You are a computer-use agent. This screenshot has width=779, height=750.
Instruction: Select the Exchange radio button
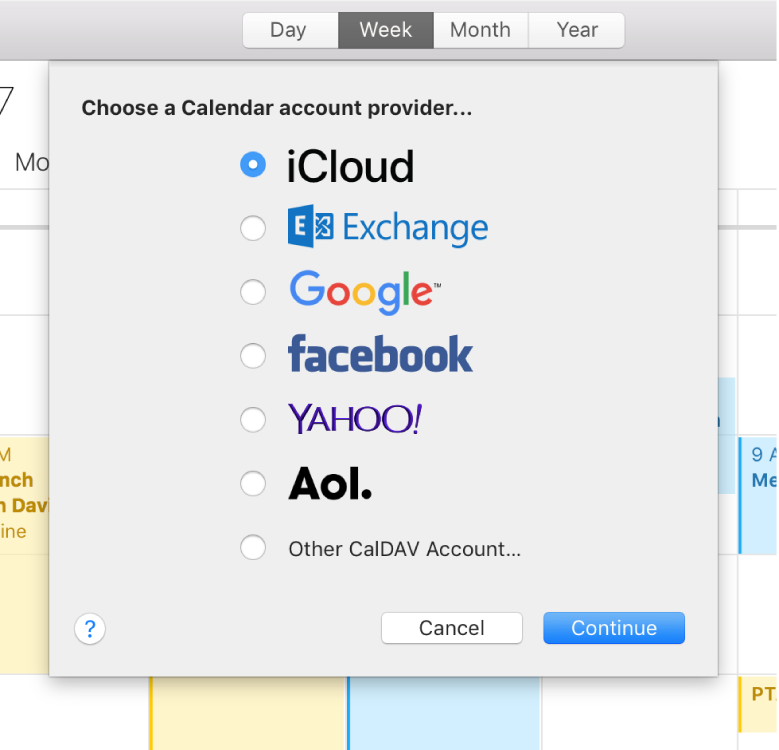253,229
